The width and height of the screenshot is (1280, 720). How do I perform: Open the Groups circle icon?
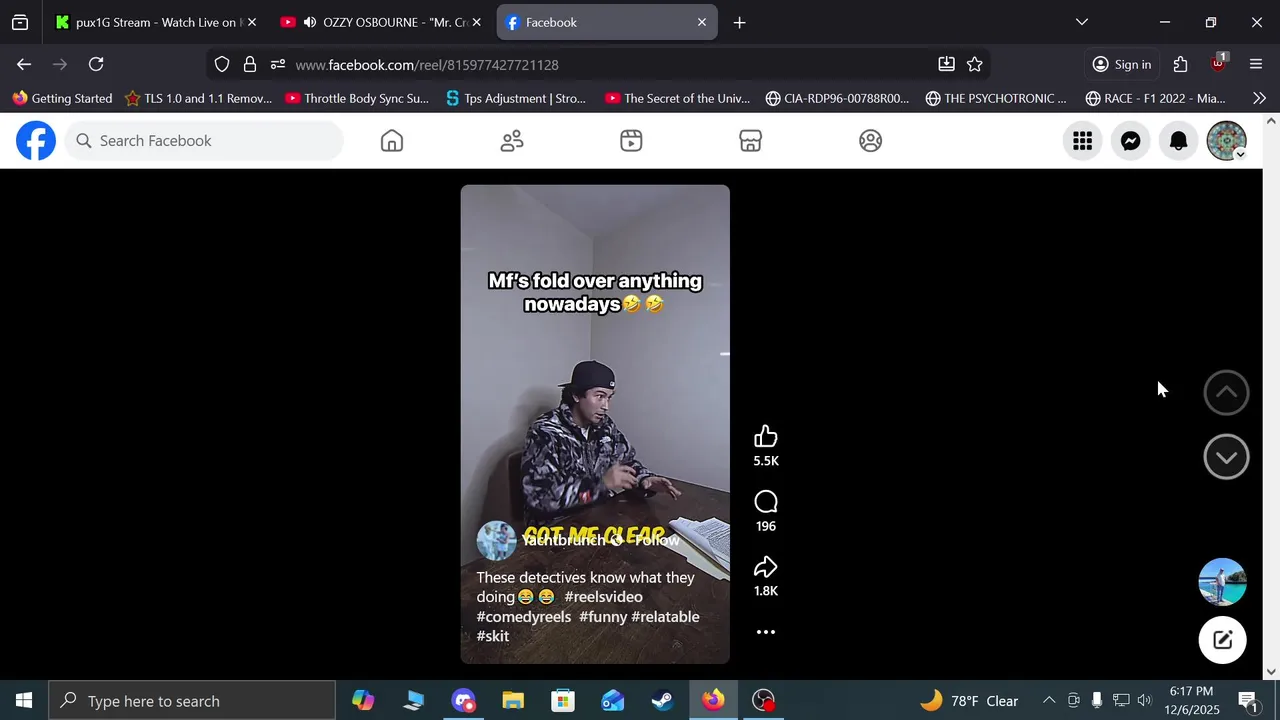coord(871,141)
